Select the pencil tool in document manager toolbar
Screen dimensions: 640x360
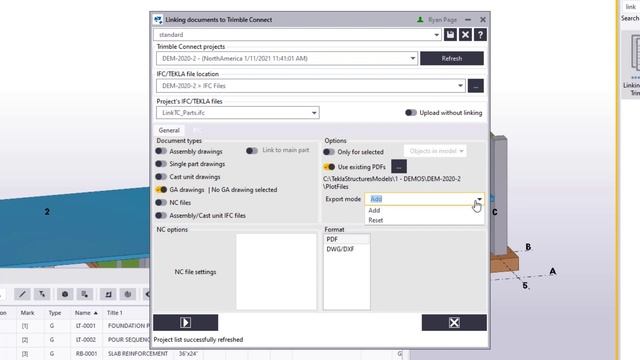(22, 294)
